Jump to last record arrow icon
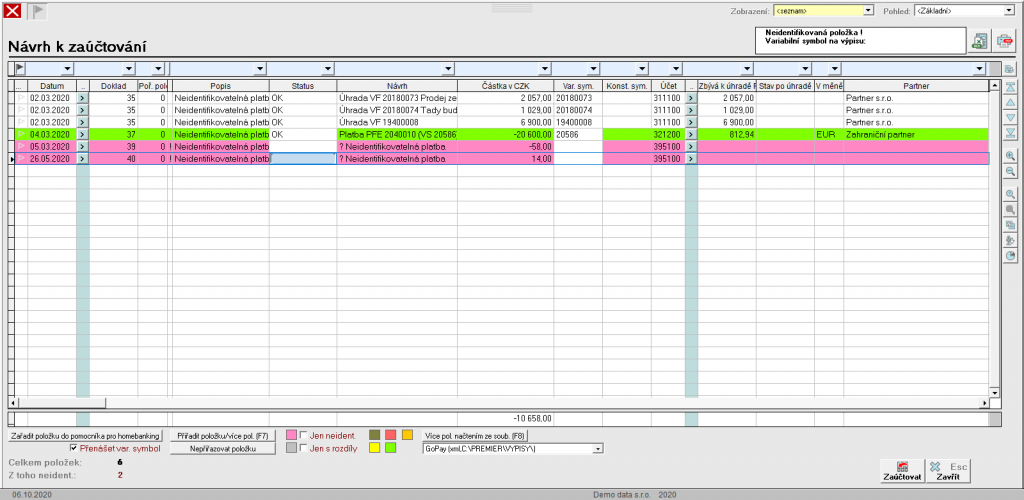The width and height of the screenshot is (1024, 500). (x=1010, y=133)
